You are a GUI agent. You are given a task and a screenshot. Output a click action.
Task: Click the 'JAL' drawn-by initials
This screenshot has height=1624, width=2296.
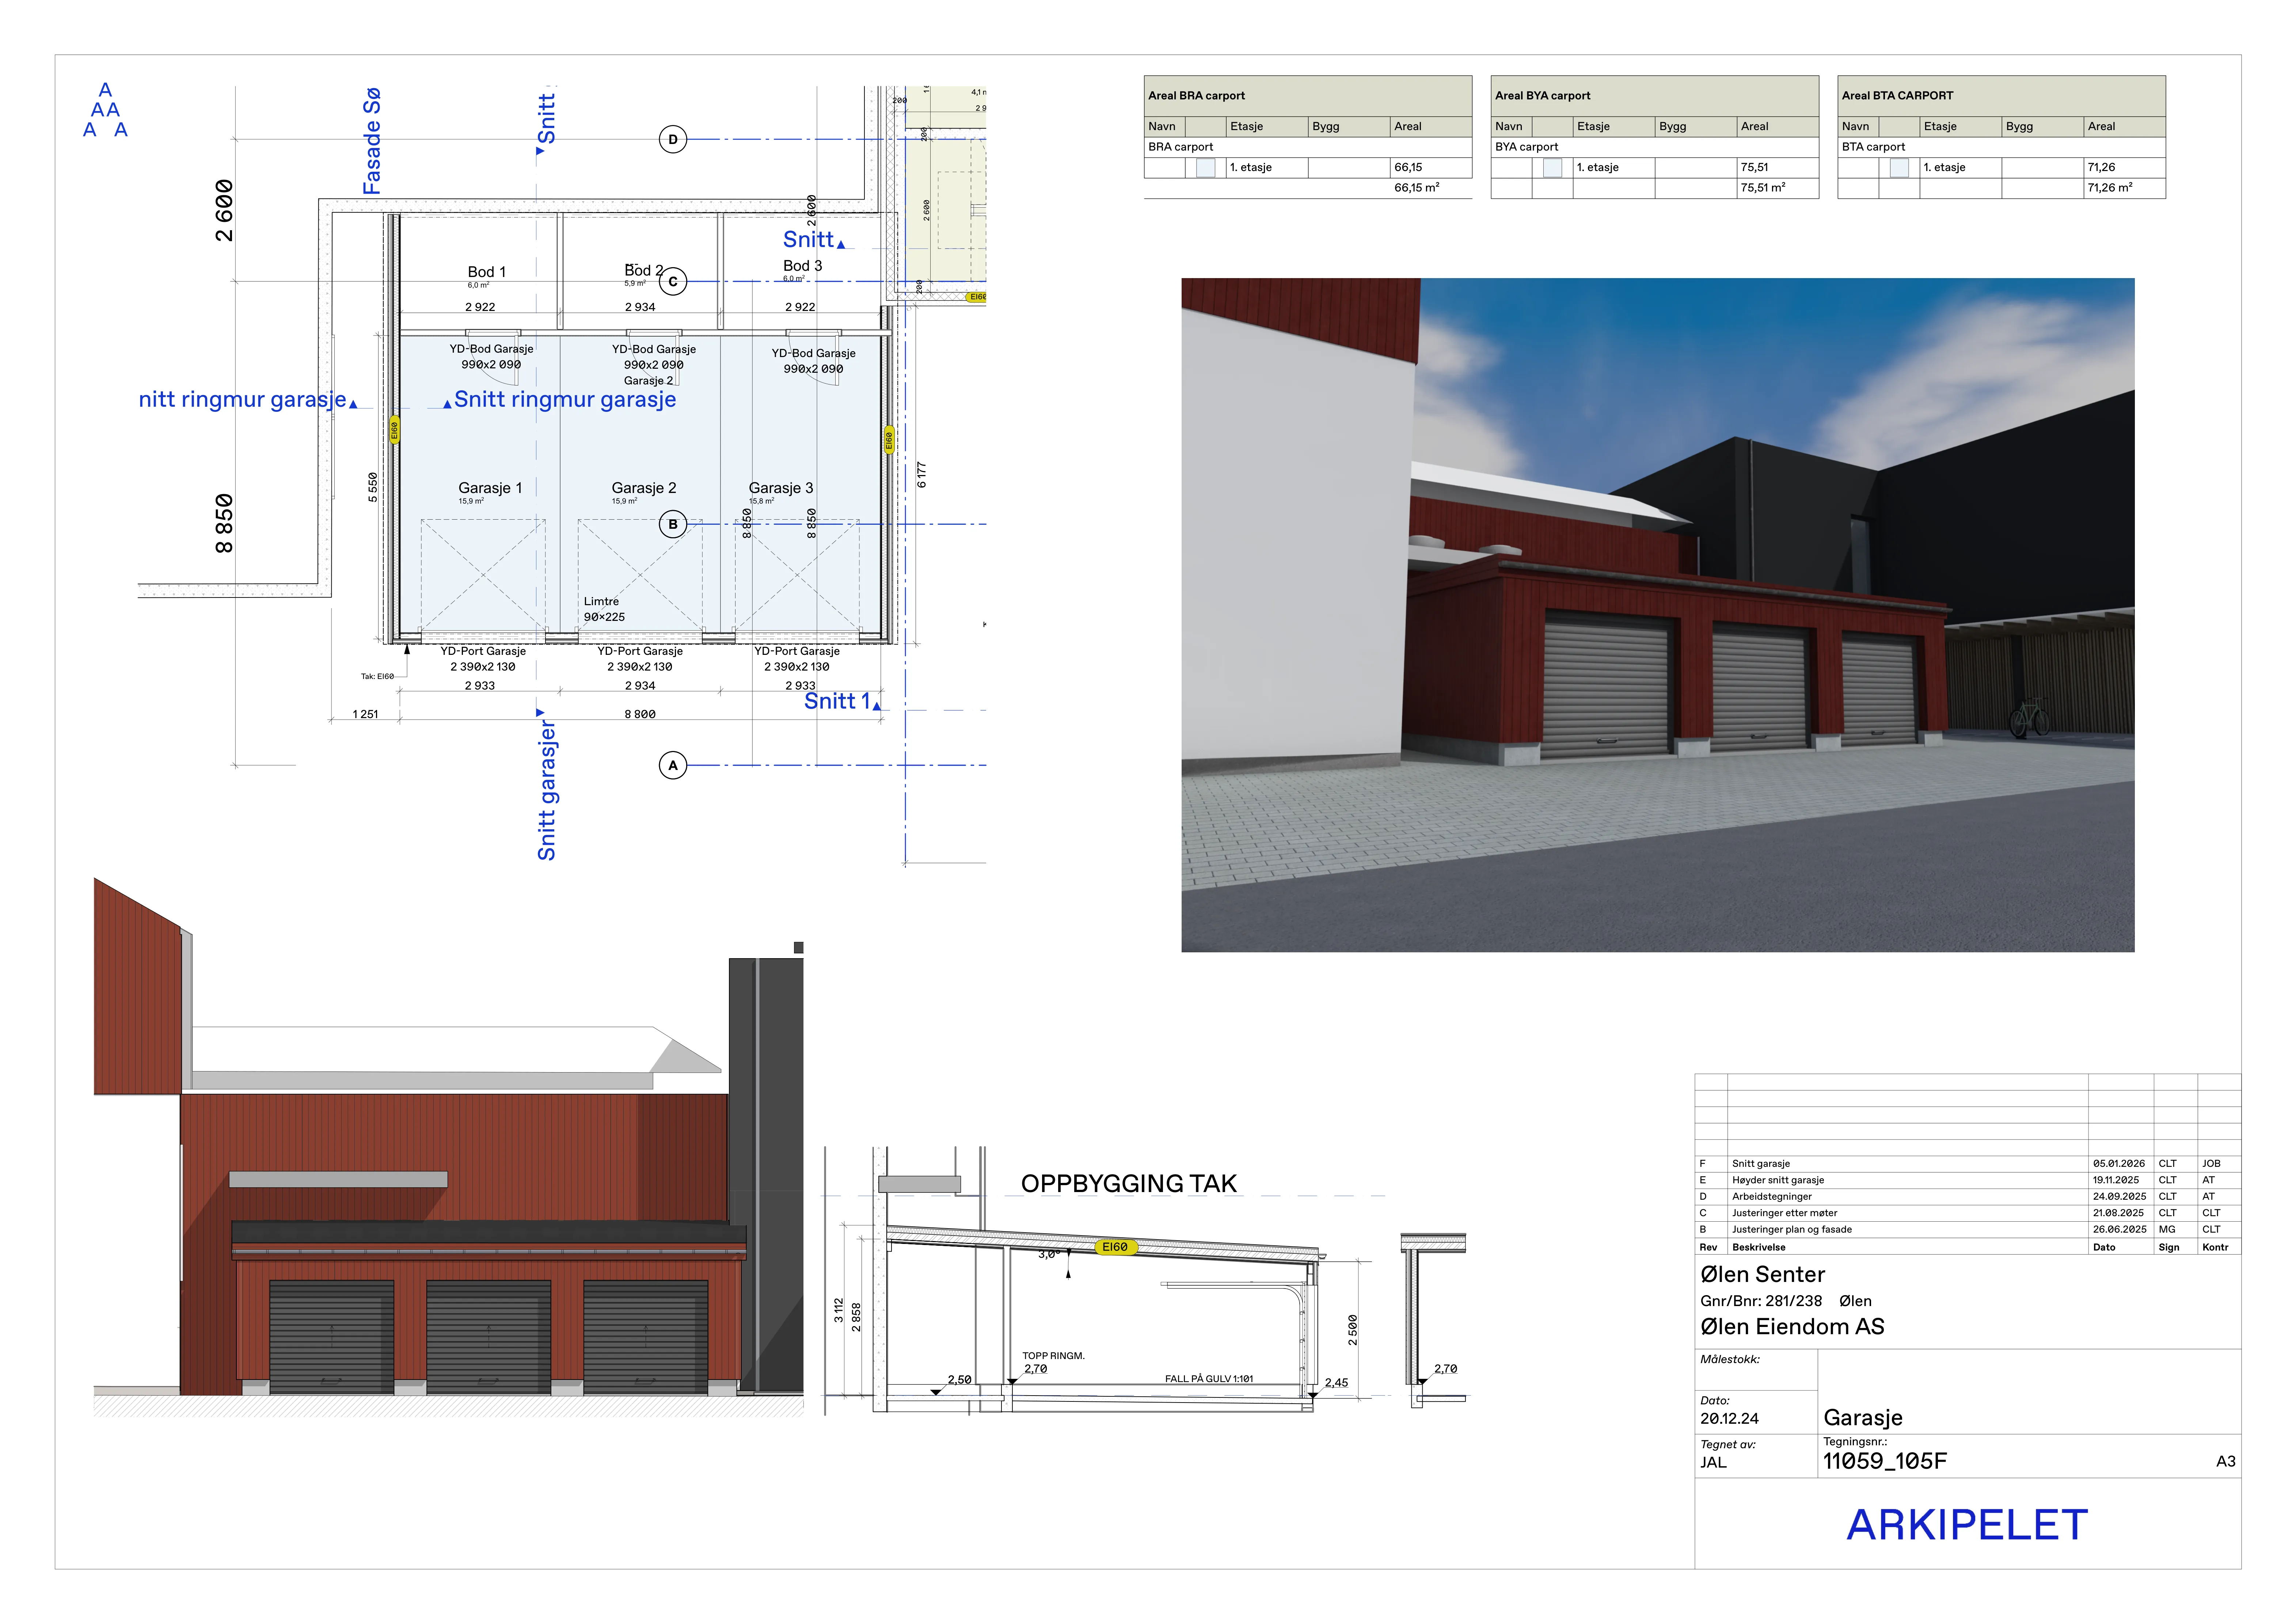tap(1713, 1463)
